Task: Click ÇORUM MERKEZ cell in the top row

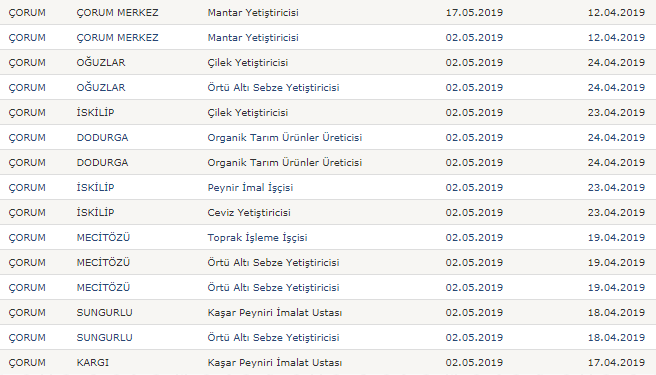Action: [117, 13]
